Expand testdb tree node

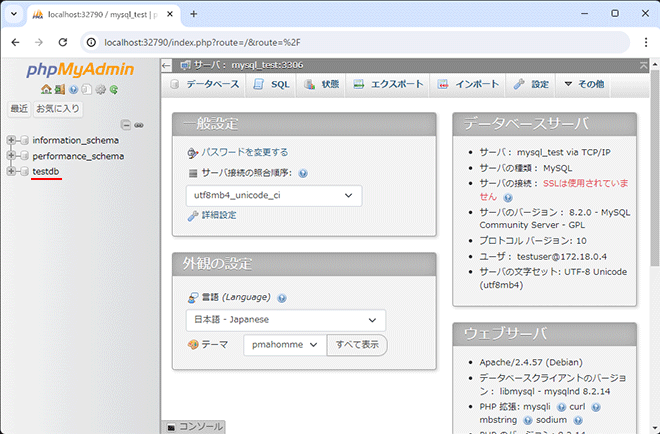point(11,172)
